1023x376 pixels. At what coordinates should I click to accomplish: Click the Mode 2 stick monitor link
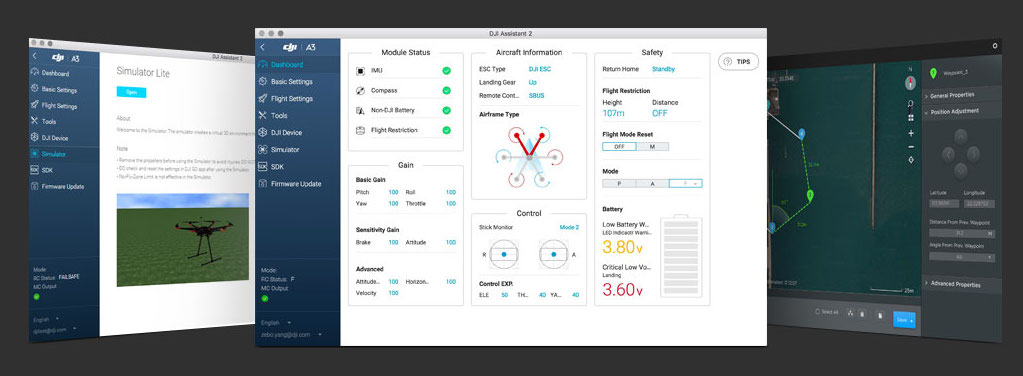point(569,227)
